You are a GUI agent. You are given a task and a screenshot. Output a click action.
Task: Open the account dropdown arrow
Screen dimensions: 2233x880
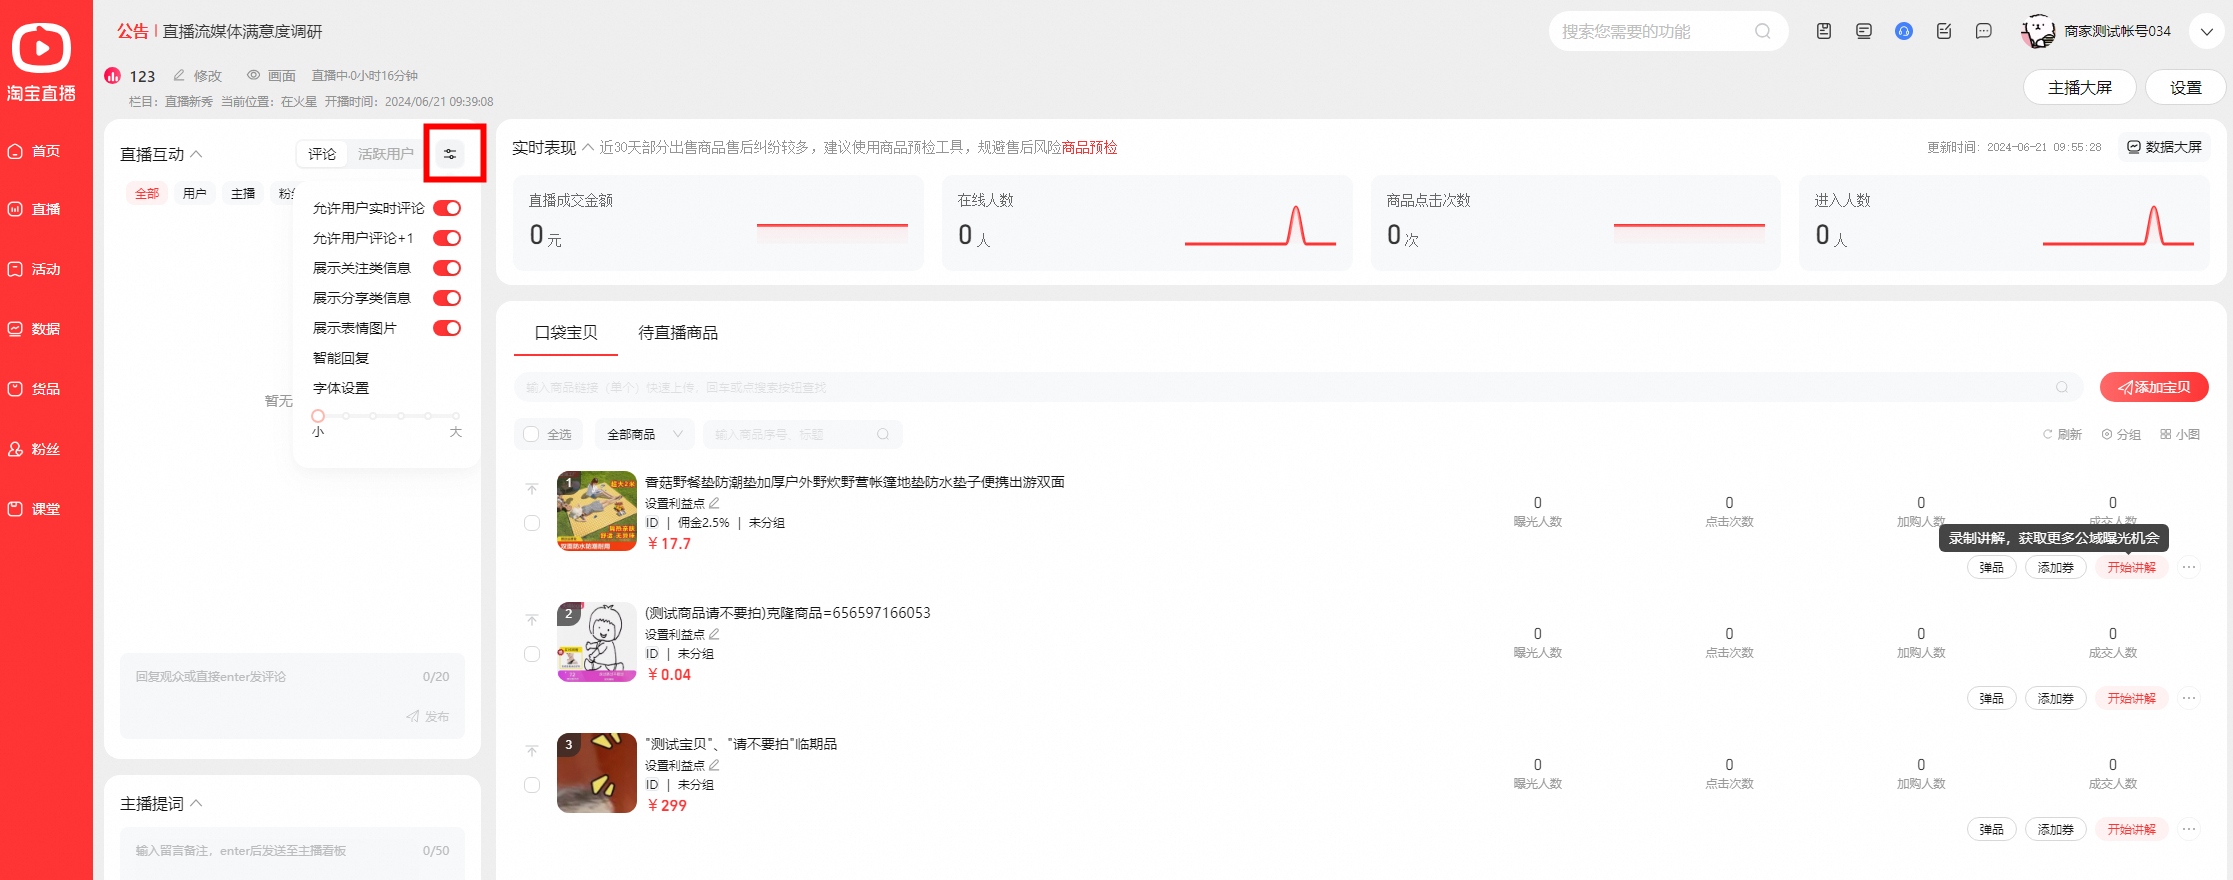[2206, 31]
